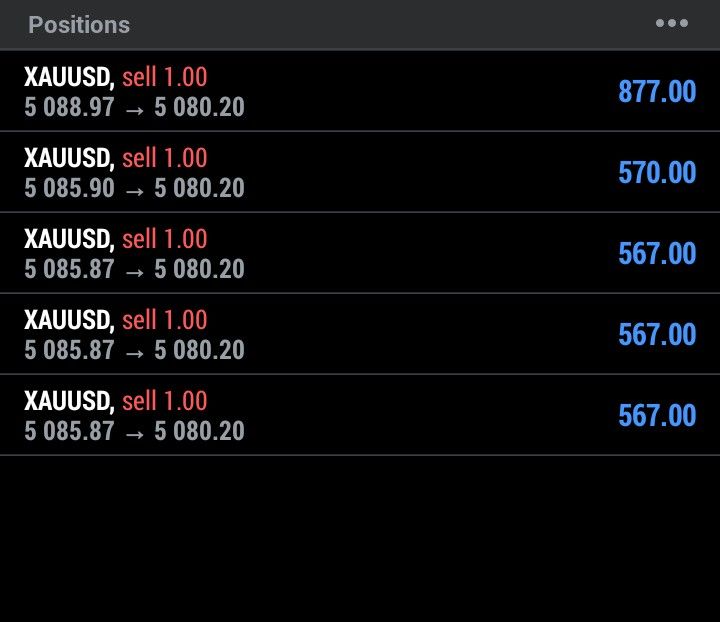720x622 pixels.
Task: Tap the XAUUSD symbol on the 570.00 position
Action: click(68, 158)
